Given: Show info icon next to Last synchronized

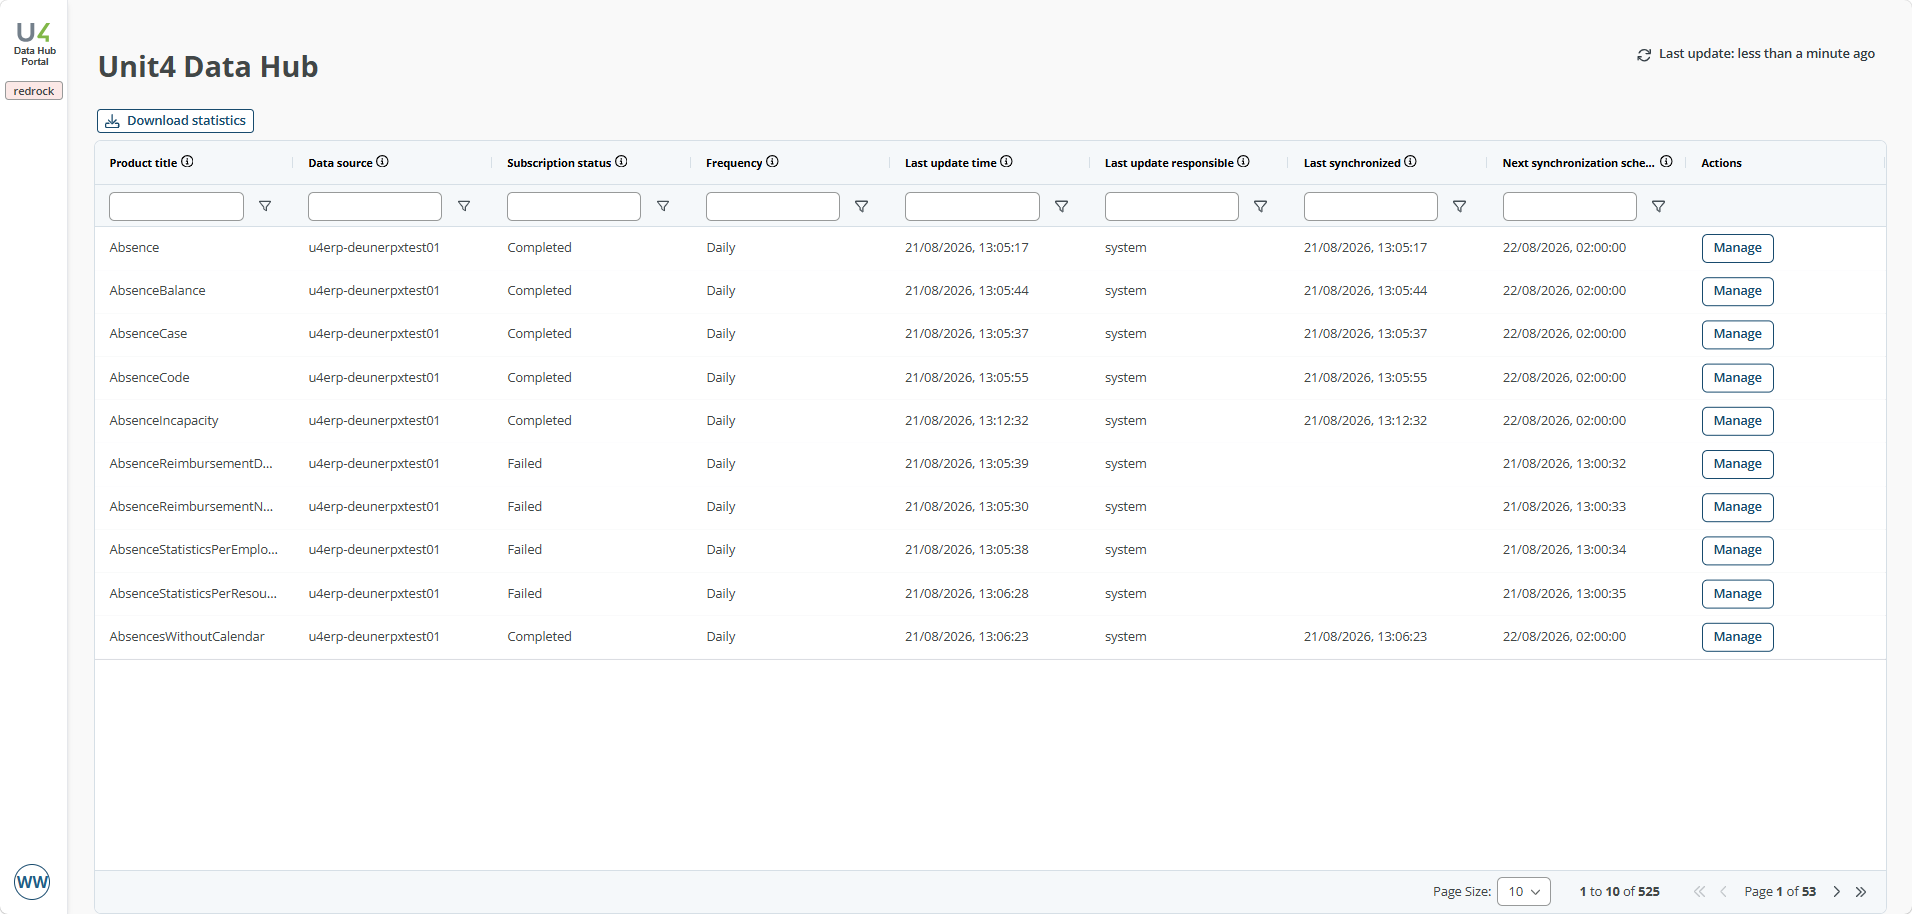Looking at the screenshot, I should pyautogui.click(x=1410, y=162).
